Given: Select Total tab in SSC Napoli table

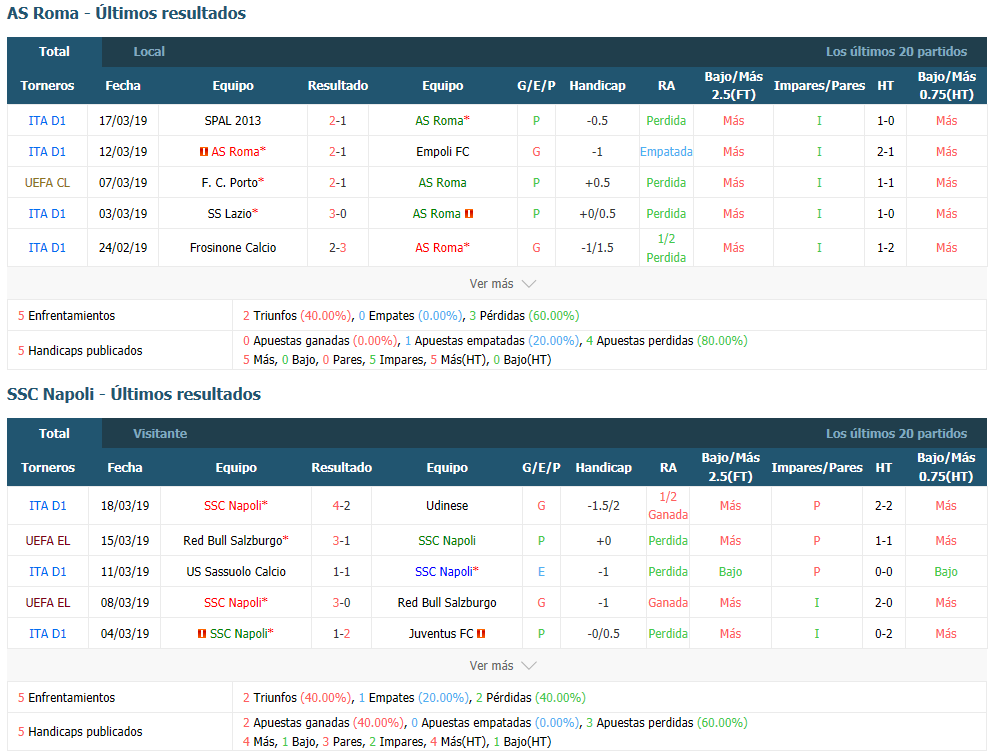Looking at the screenshot, I should pyautogui.click(x=54, y=434).
